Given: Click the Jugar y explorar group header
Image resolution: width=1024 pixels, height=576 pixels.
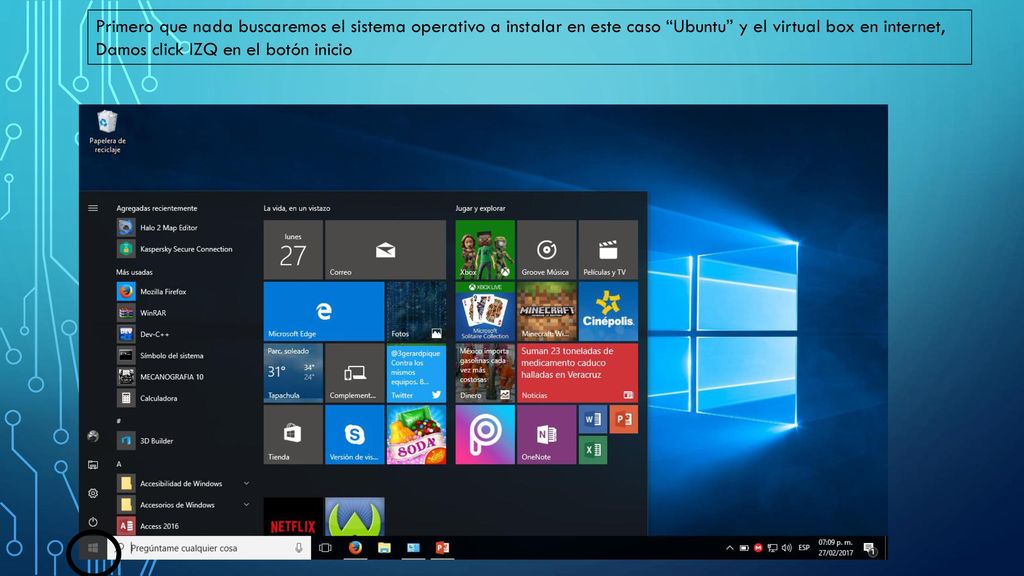Looking at the screenshot, I should (480, 208).
